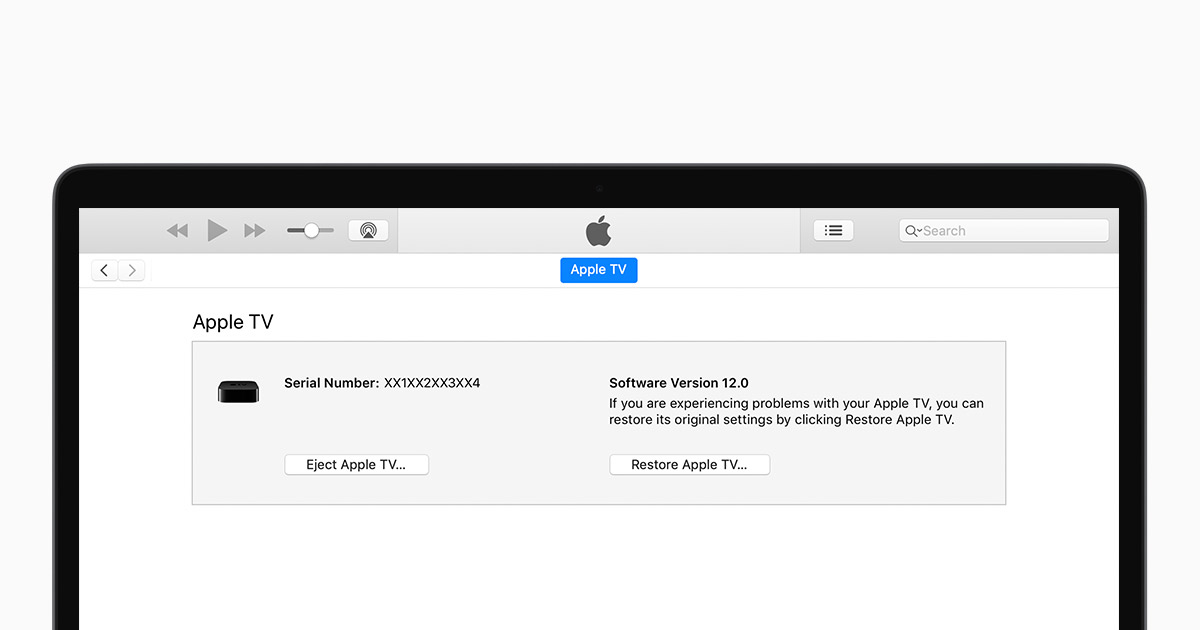
Task: Click the Apple logo in the status display
Action: pos(598,231)
